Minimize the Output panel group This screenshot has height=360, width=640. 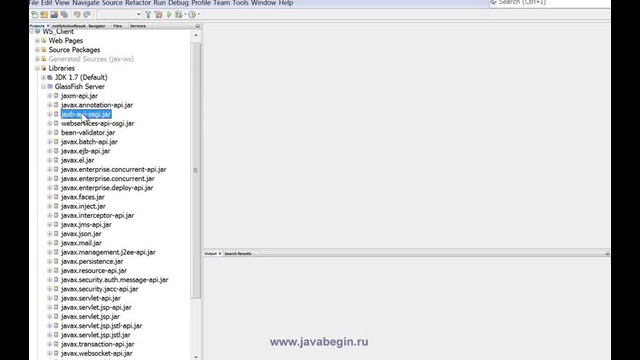607,253
